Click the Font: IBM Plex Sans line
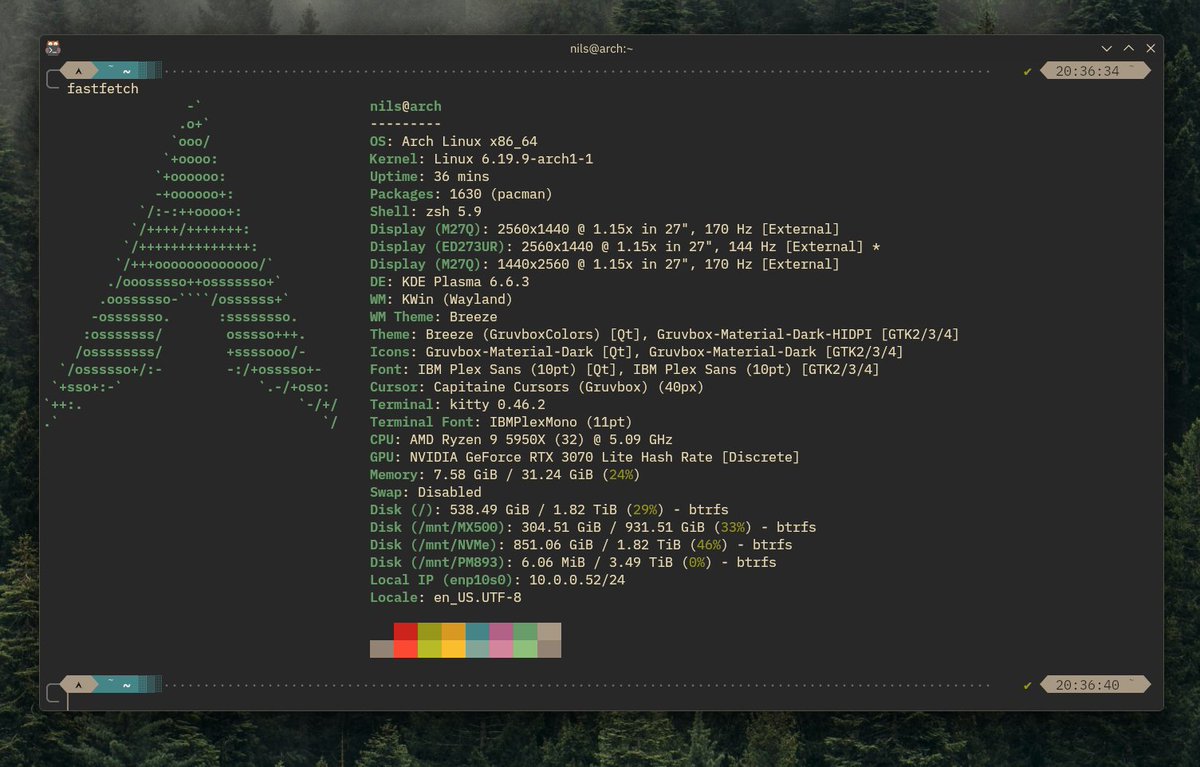This screenshot has height=767, width=1200. point(624,369)
